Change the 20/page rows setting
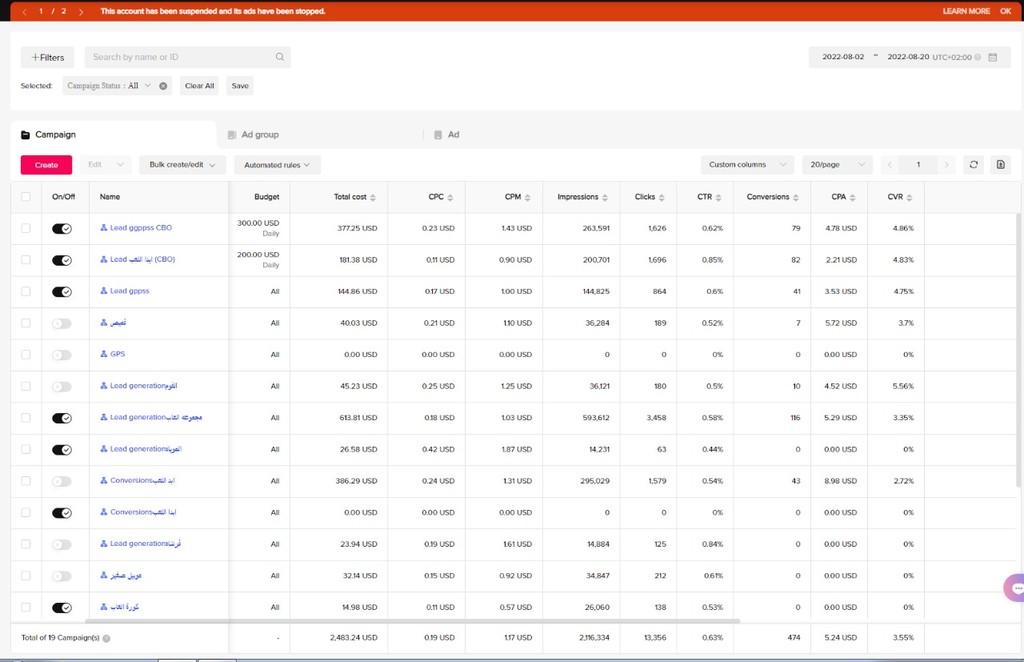 tap(837, 165)
